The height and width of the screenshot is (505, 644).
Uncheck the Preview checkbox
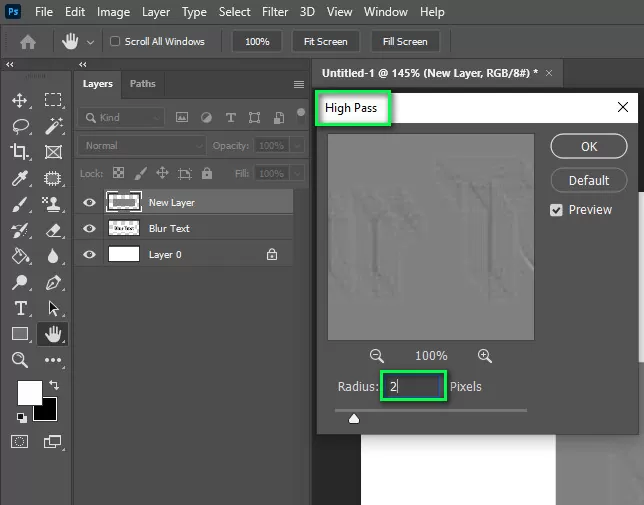coord(556,210)
